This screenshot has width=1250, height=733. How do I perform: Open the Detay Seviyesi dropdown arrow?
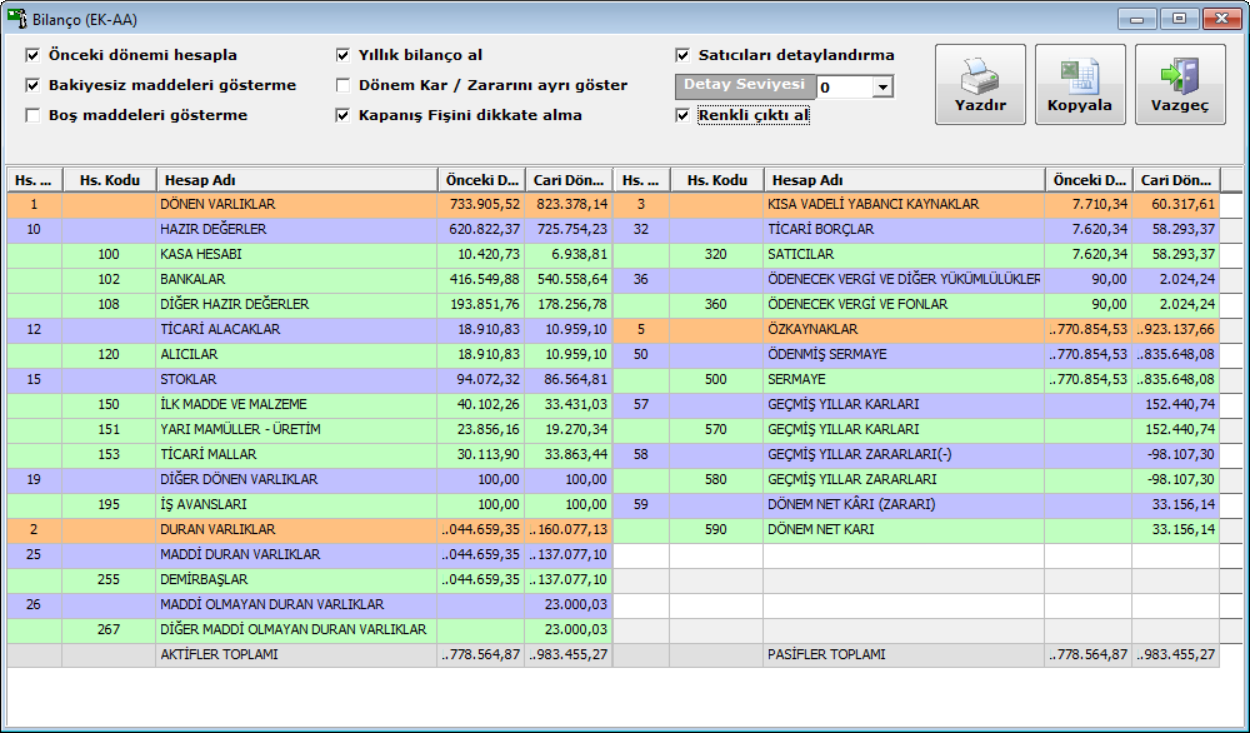(882, 88)
